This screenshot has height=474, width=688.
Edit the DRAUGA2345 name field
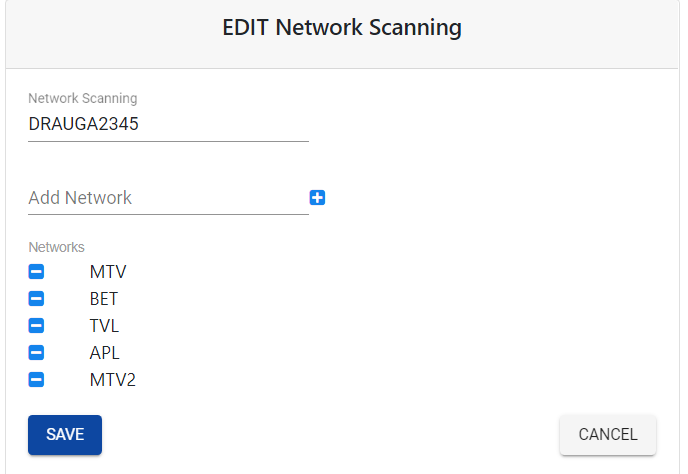coord(168,124)
